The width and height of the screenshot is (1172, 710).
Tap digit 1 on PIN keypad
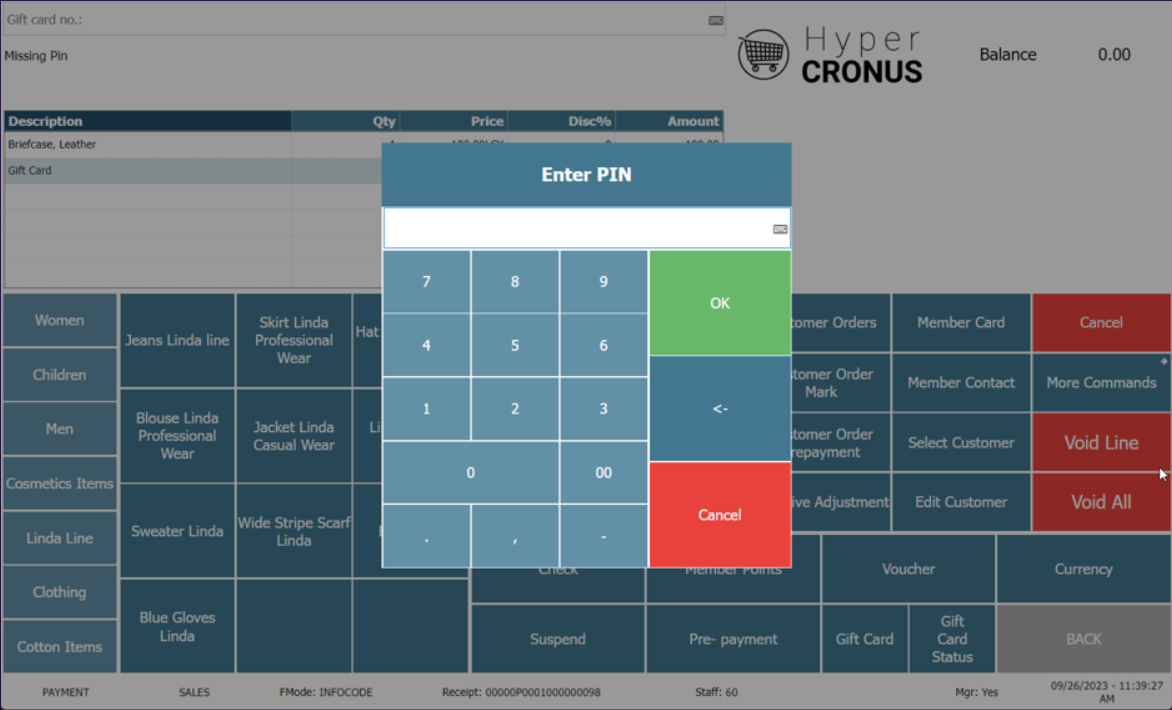pyautogui.click(x=426, y=409)
